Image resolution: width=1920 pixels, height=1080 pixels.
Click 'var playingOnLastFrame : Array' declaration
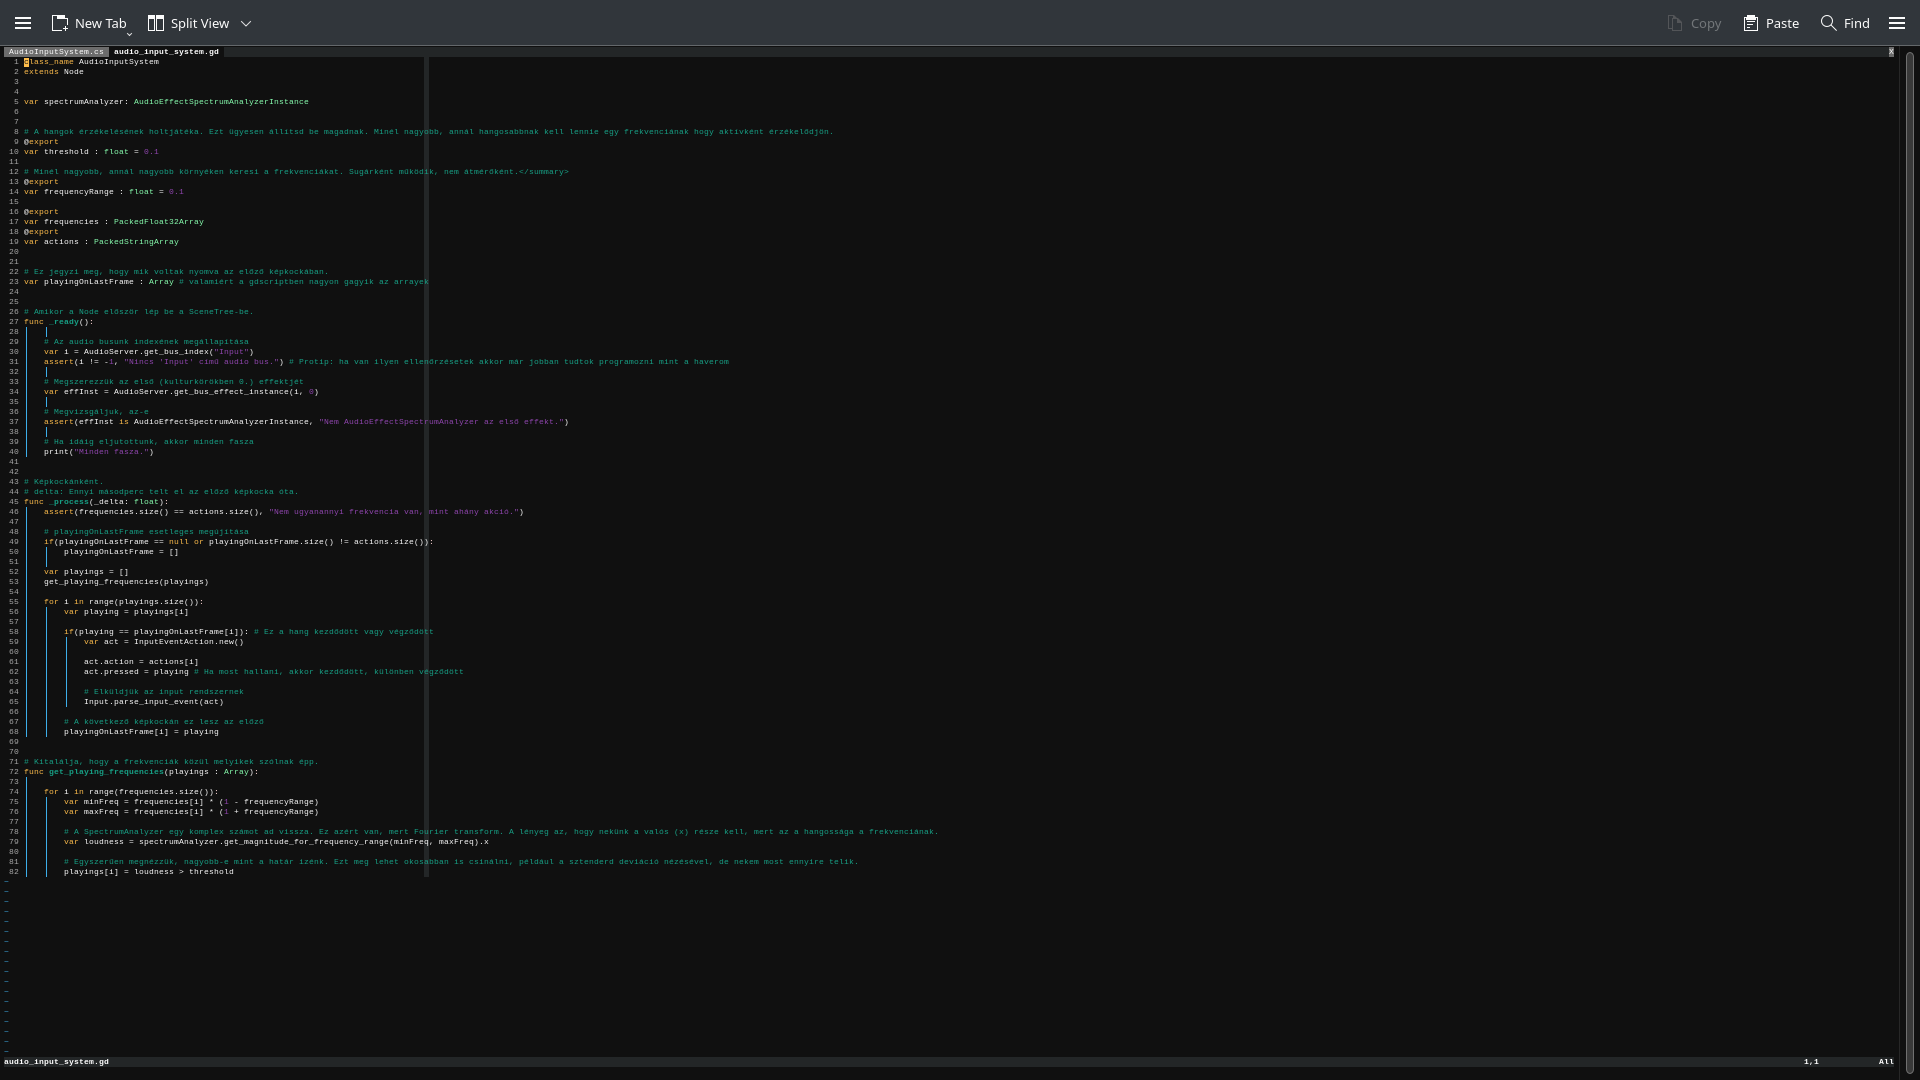coord(99,281)
